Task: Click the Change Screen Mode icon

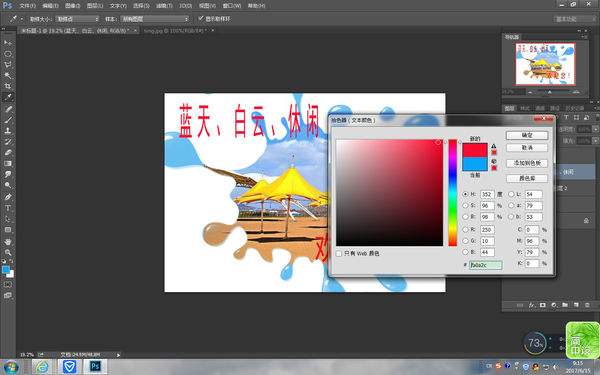Action: pyautogui.click(x=8, y=295)
